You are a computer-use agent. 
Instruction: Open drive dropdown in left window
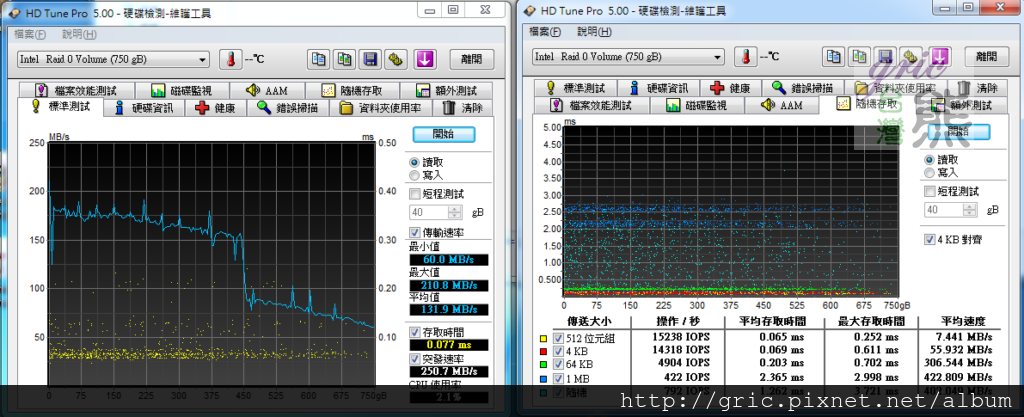pos(202,59)
